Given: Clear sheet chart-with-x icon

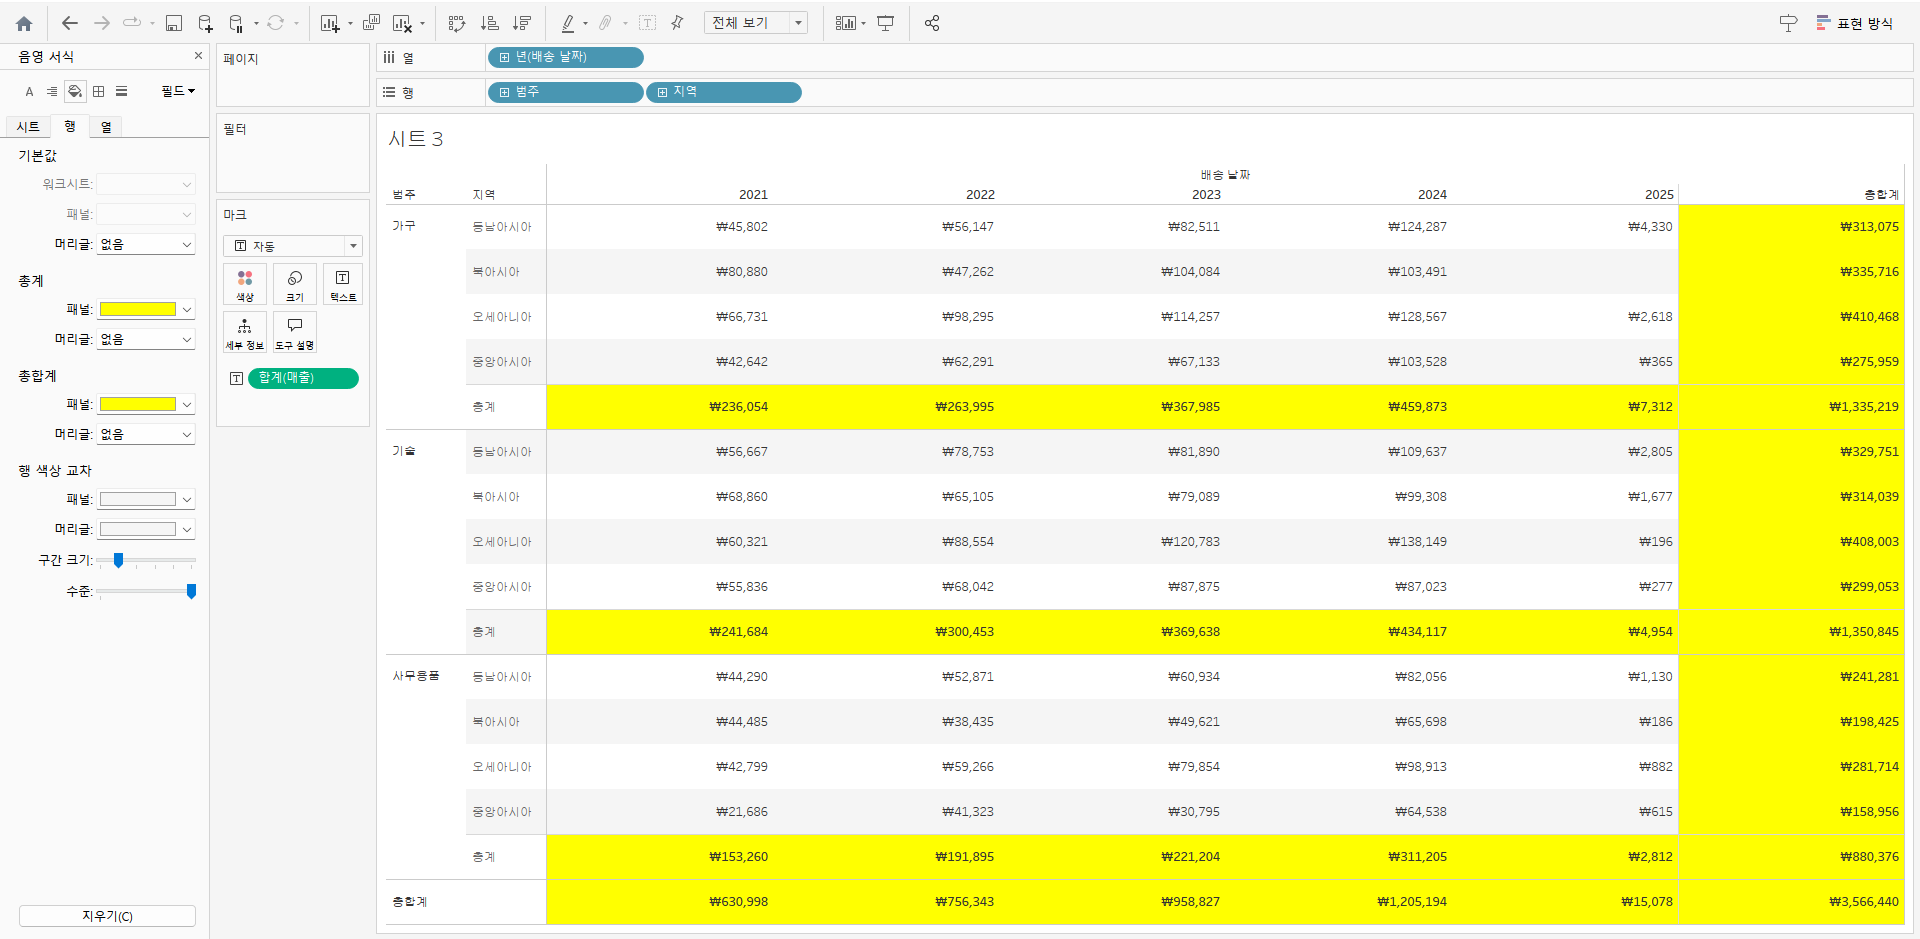Looking at the screenshot, I should point(402,23).
